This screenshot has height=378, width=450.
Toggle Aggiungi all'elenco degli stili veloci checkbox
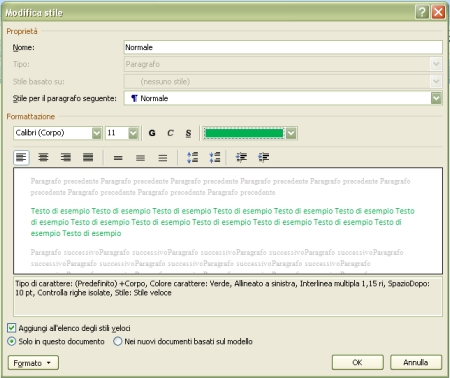click(x=11, y=328)
